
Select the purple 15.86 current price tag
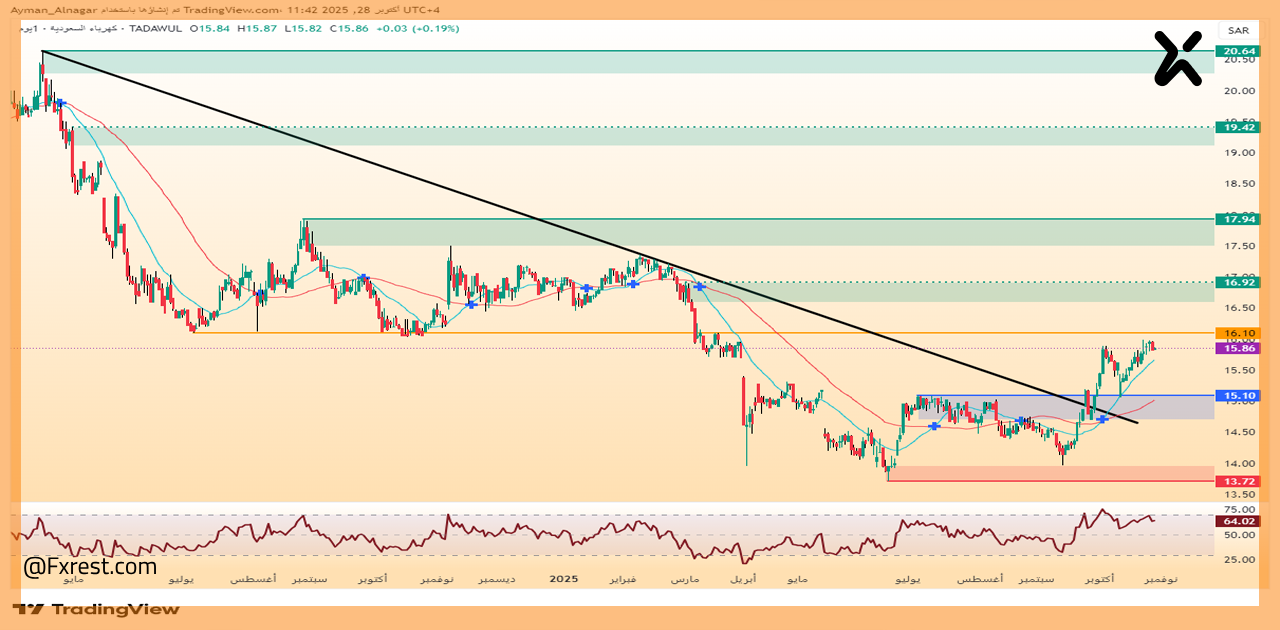coord(1235,348)
